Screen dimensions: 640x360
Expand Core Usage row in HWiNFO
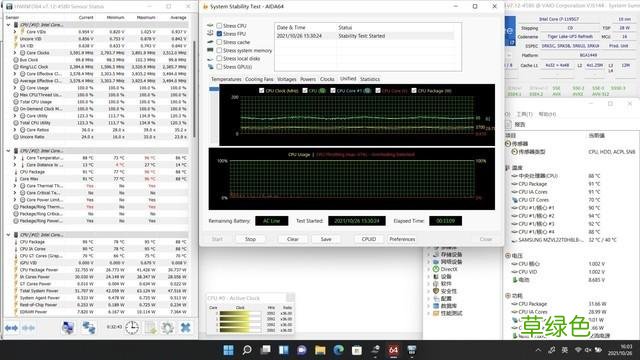15,88
